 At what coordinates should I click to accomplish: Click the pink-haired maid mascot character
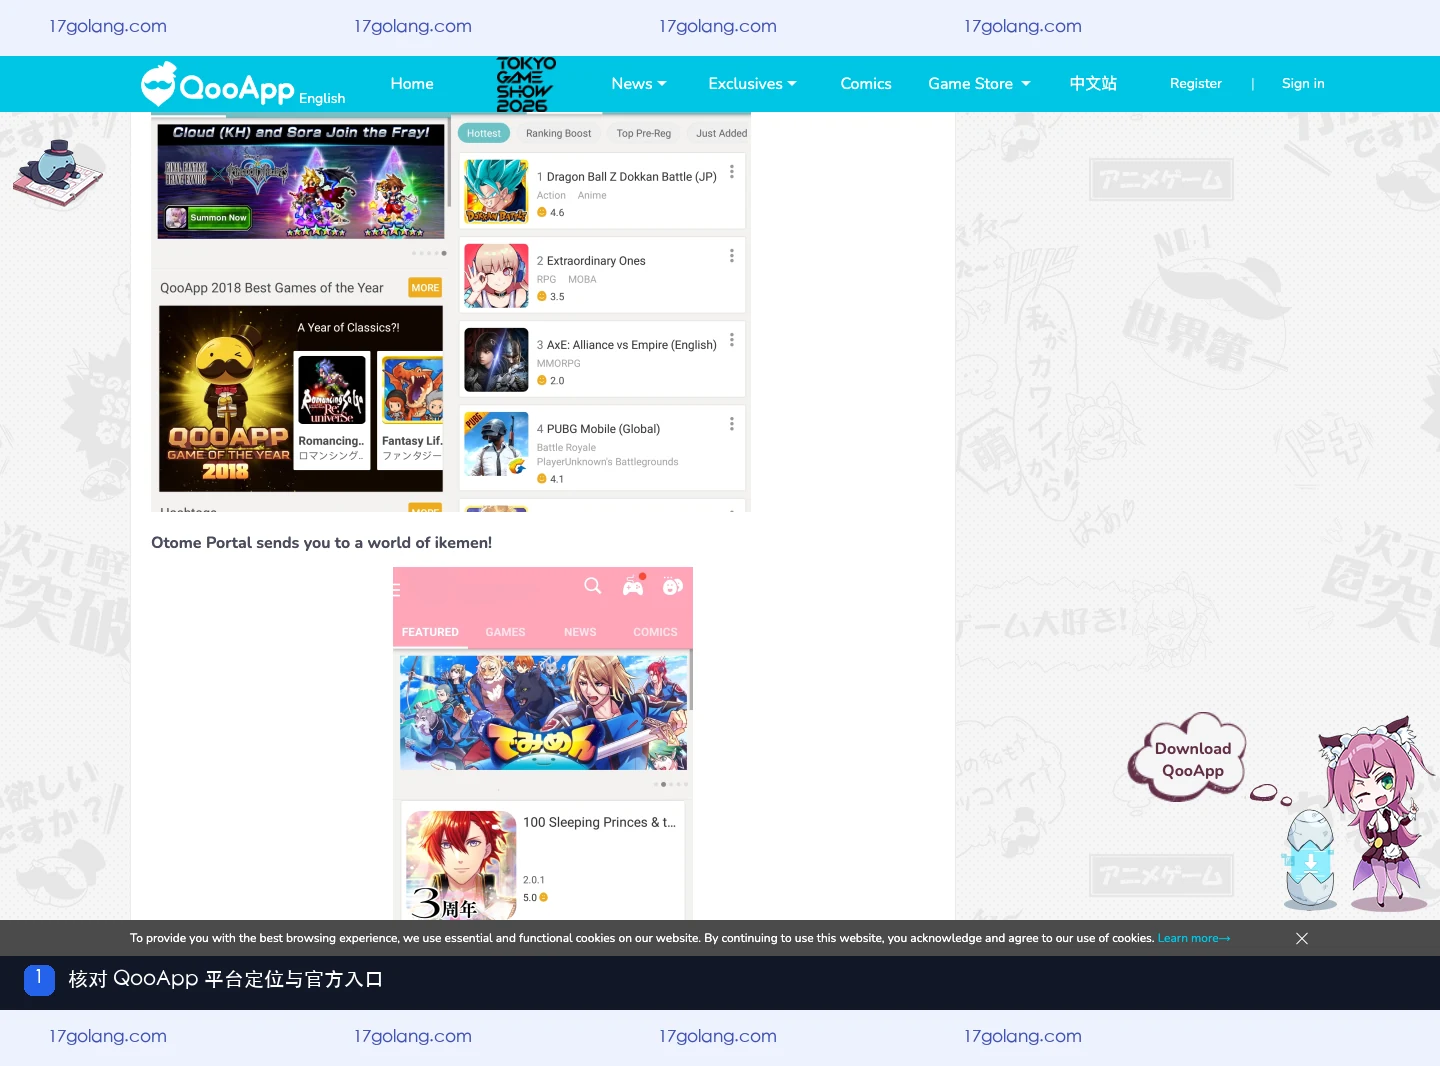1378,813
